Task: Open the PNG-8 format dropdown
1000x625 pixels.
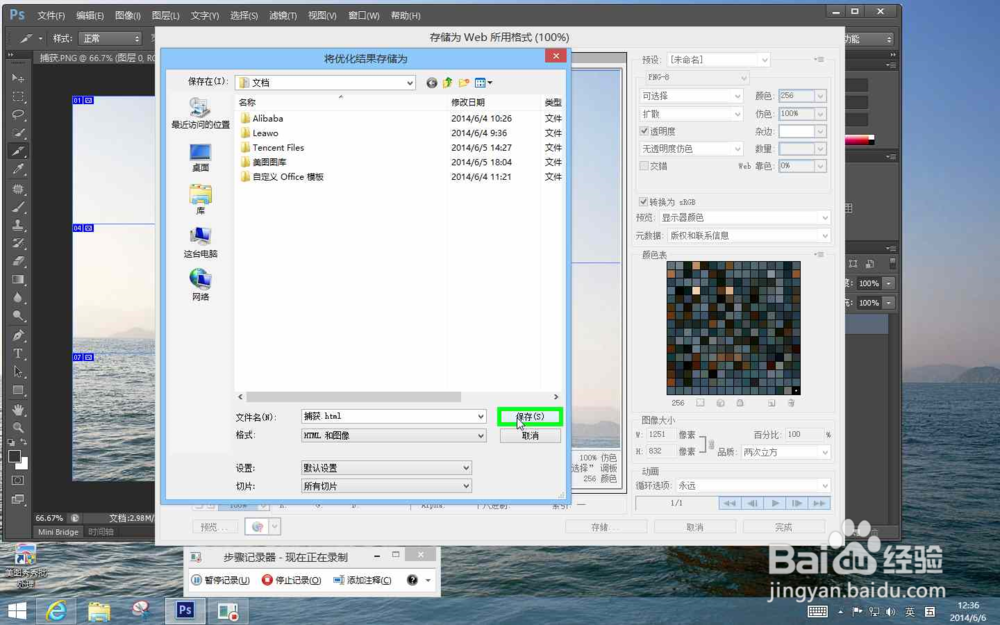Action: [697, 78]
